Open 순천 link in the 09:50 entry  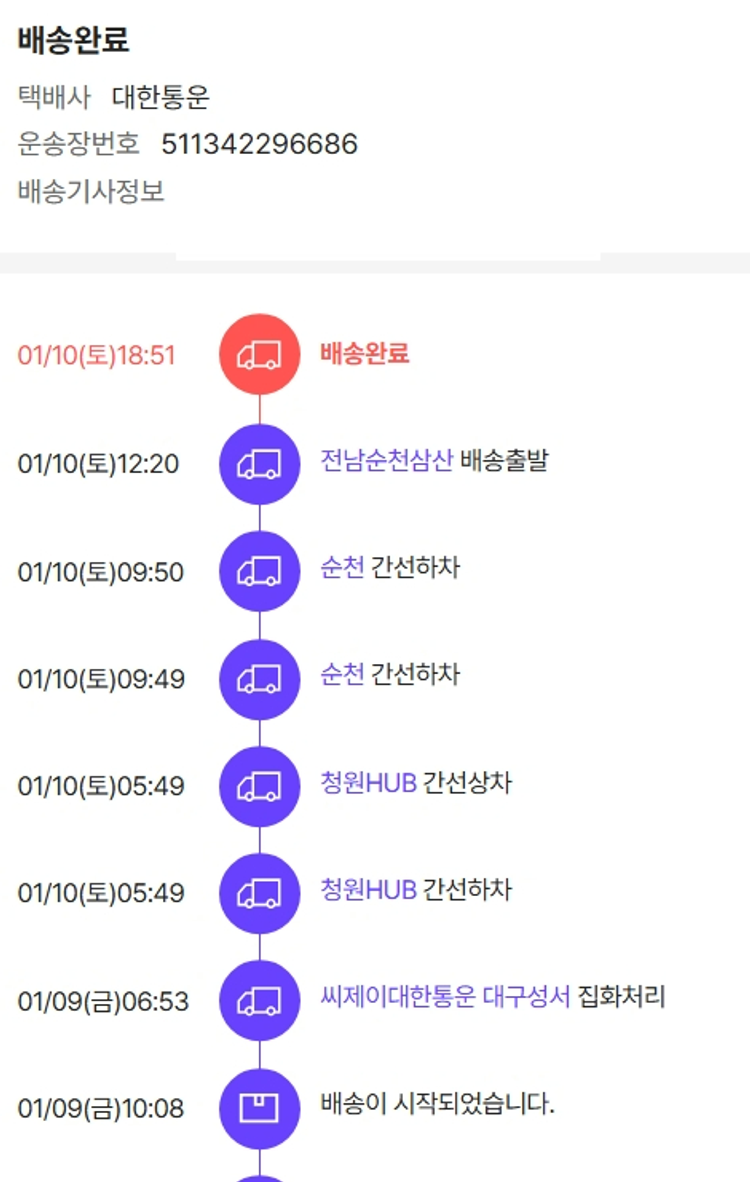[x=342, y=568]
